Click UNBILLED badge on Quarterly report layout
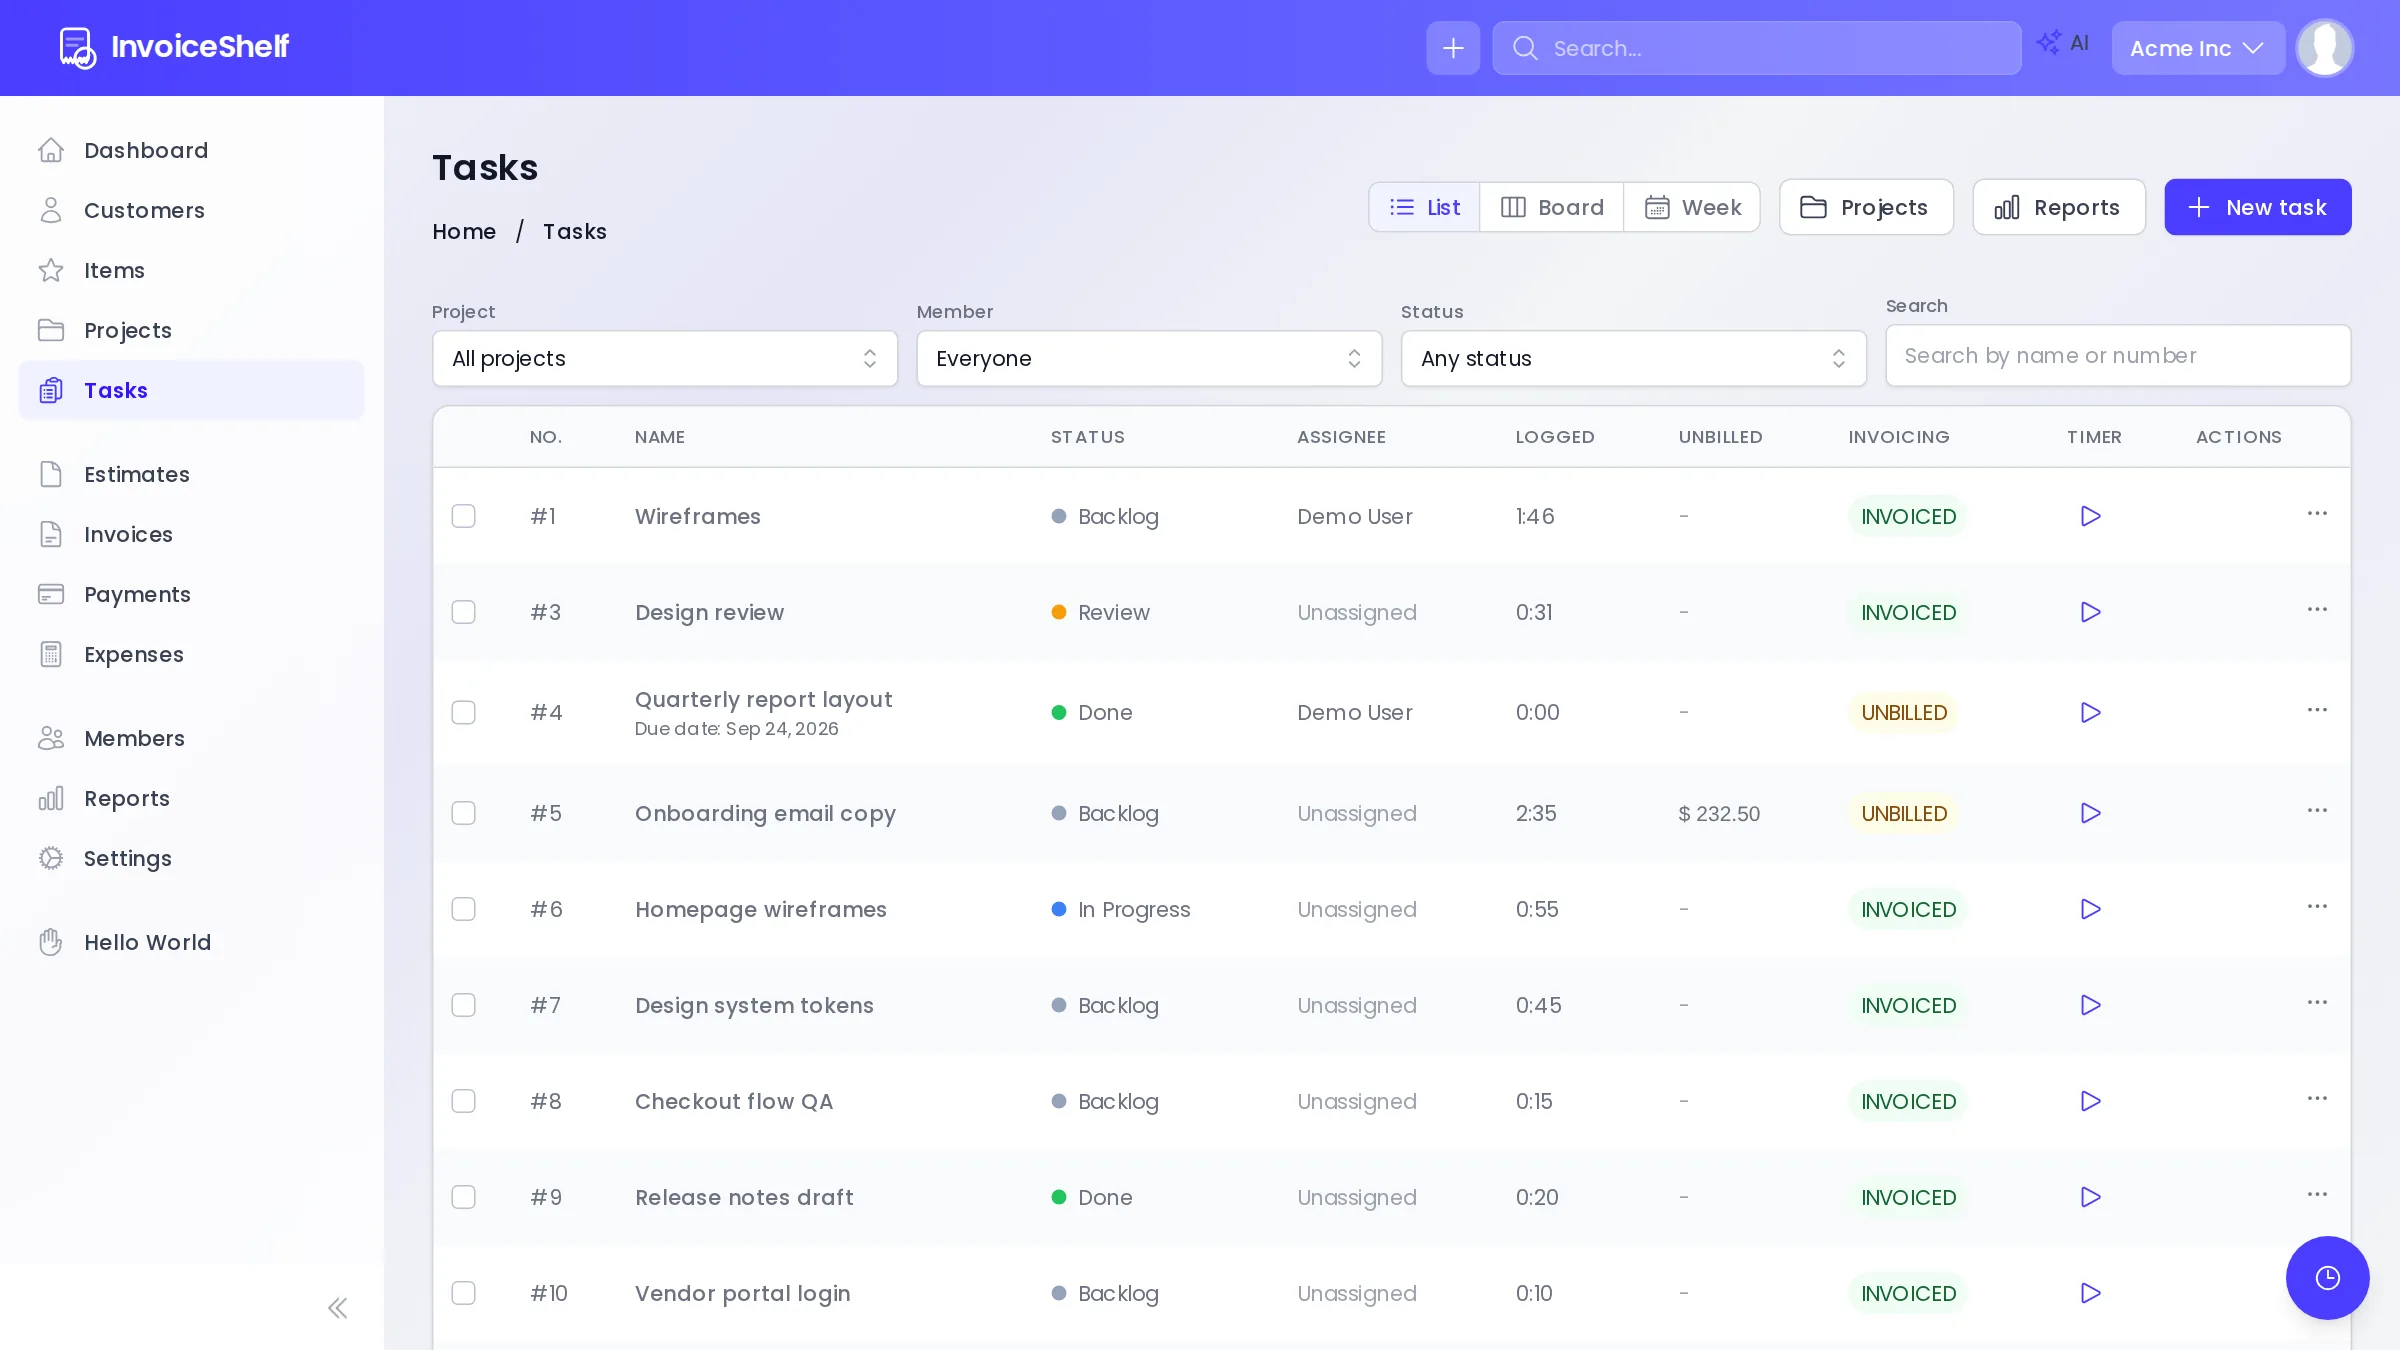2400x1350 pixels. pyautogui.click(x=1904, y=712)
